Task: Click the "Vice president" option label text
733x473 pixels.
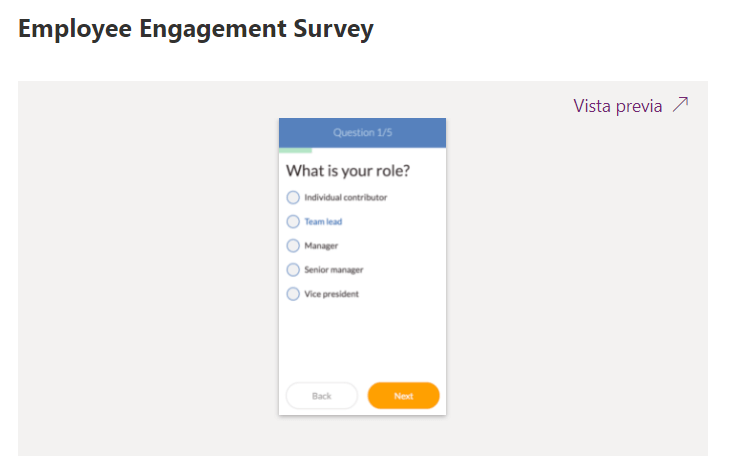Action: (331, 294)
